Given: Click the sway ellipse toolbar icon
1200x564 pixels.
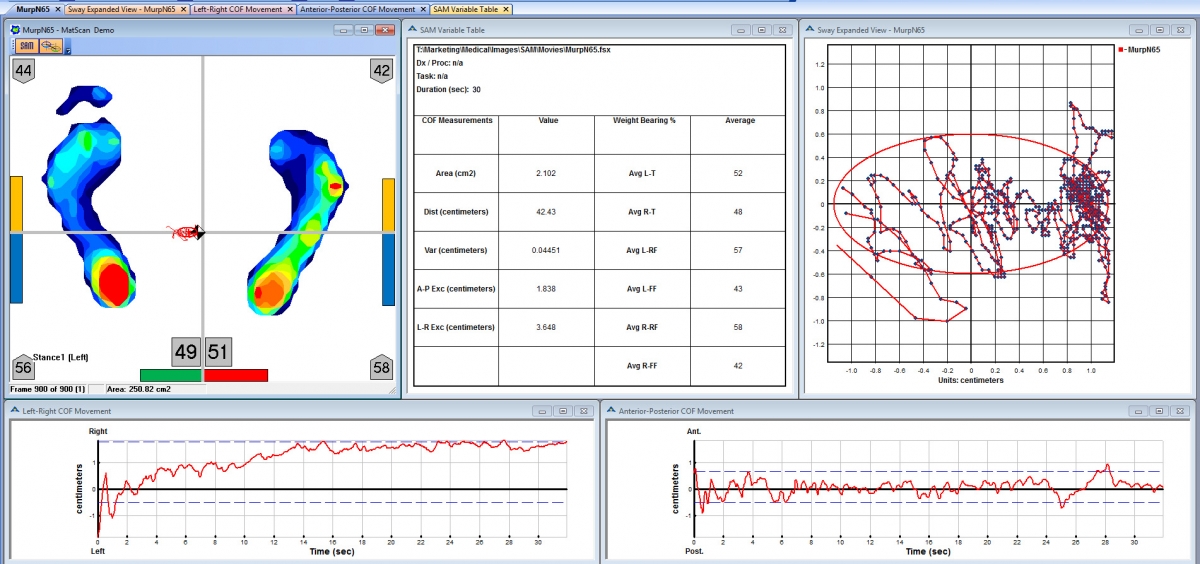Looking at the screenshot, I should point(49,46).
